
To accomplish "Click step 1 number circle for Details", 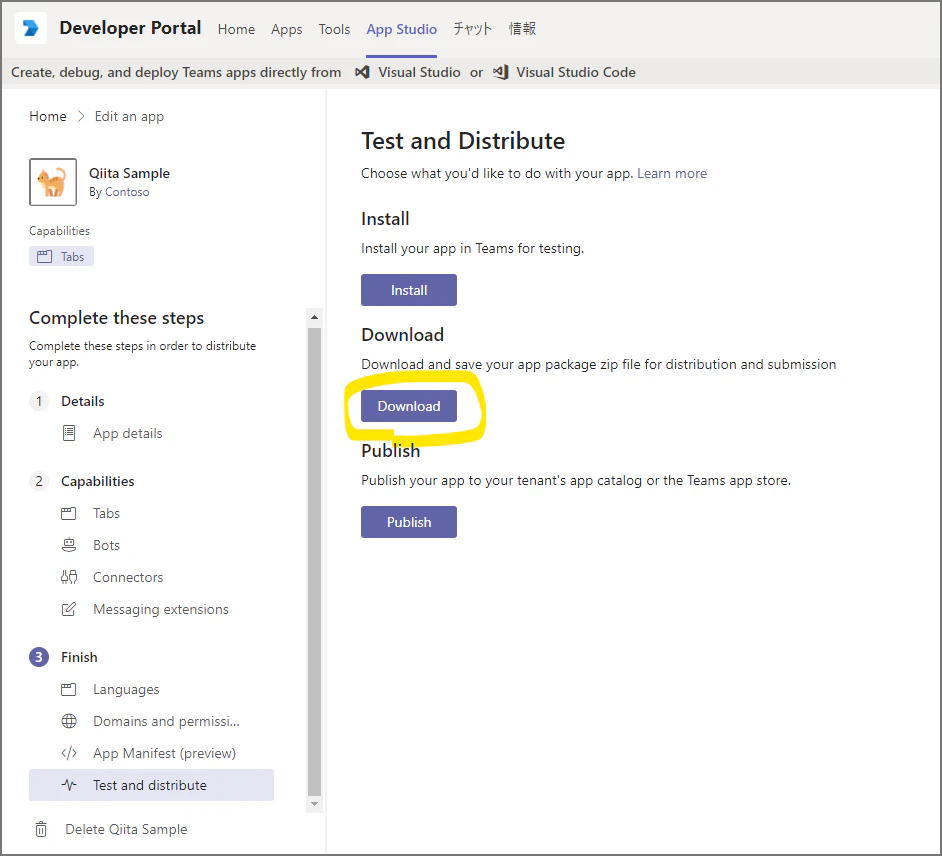I will coord(39,401).
